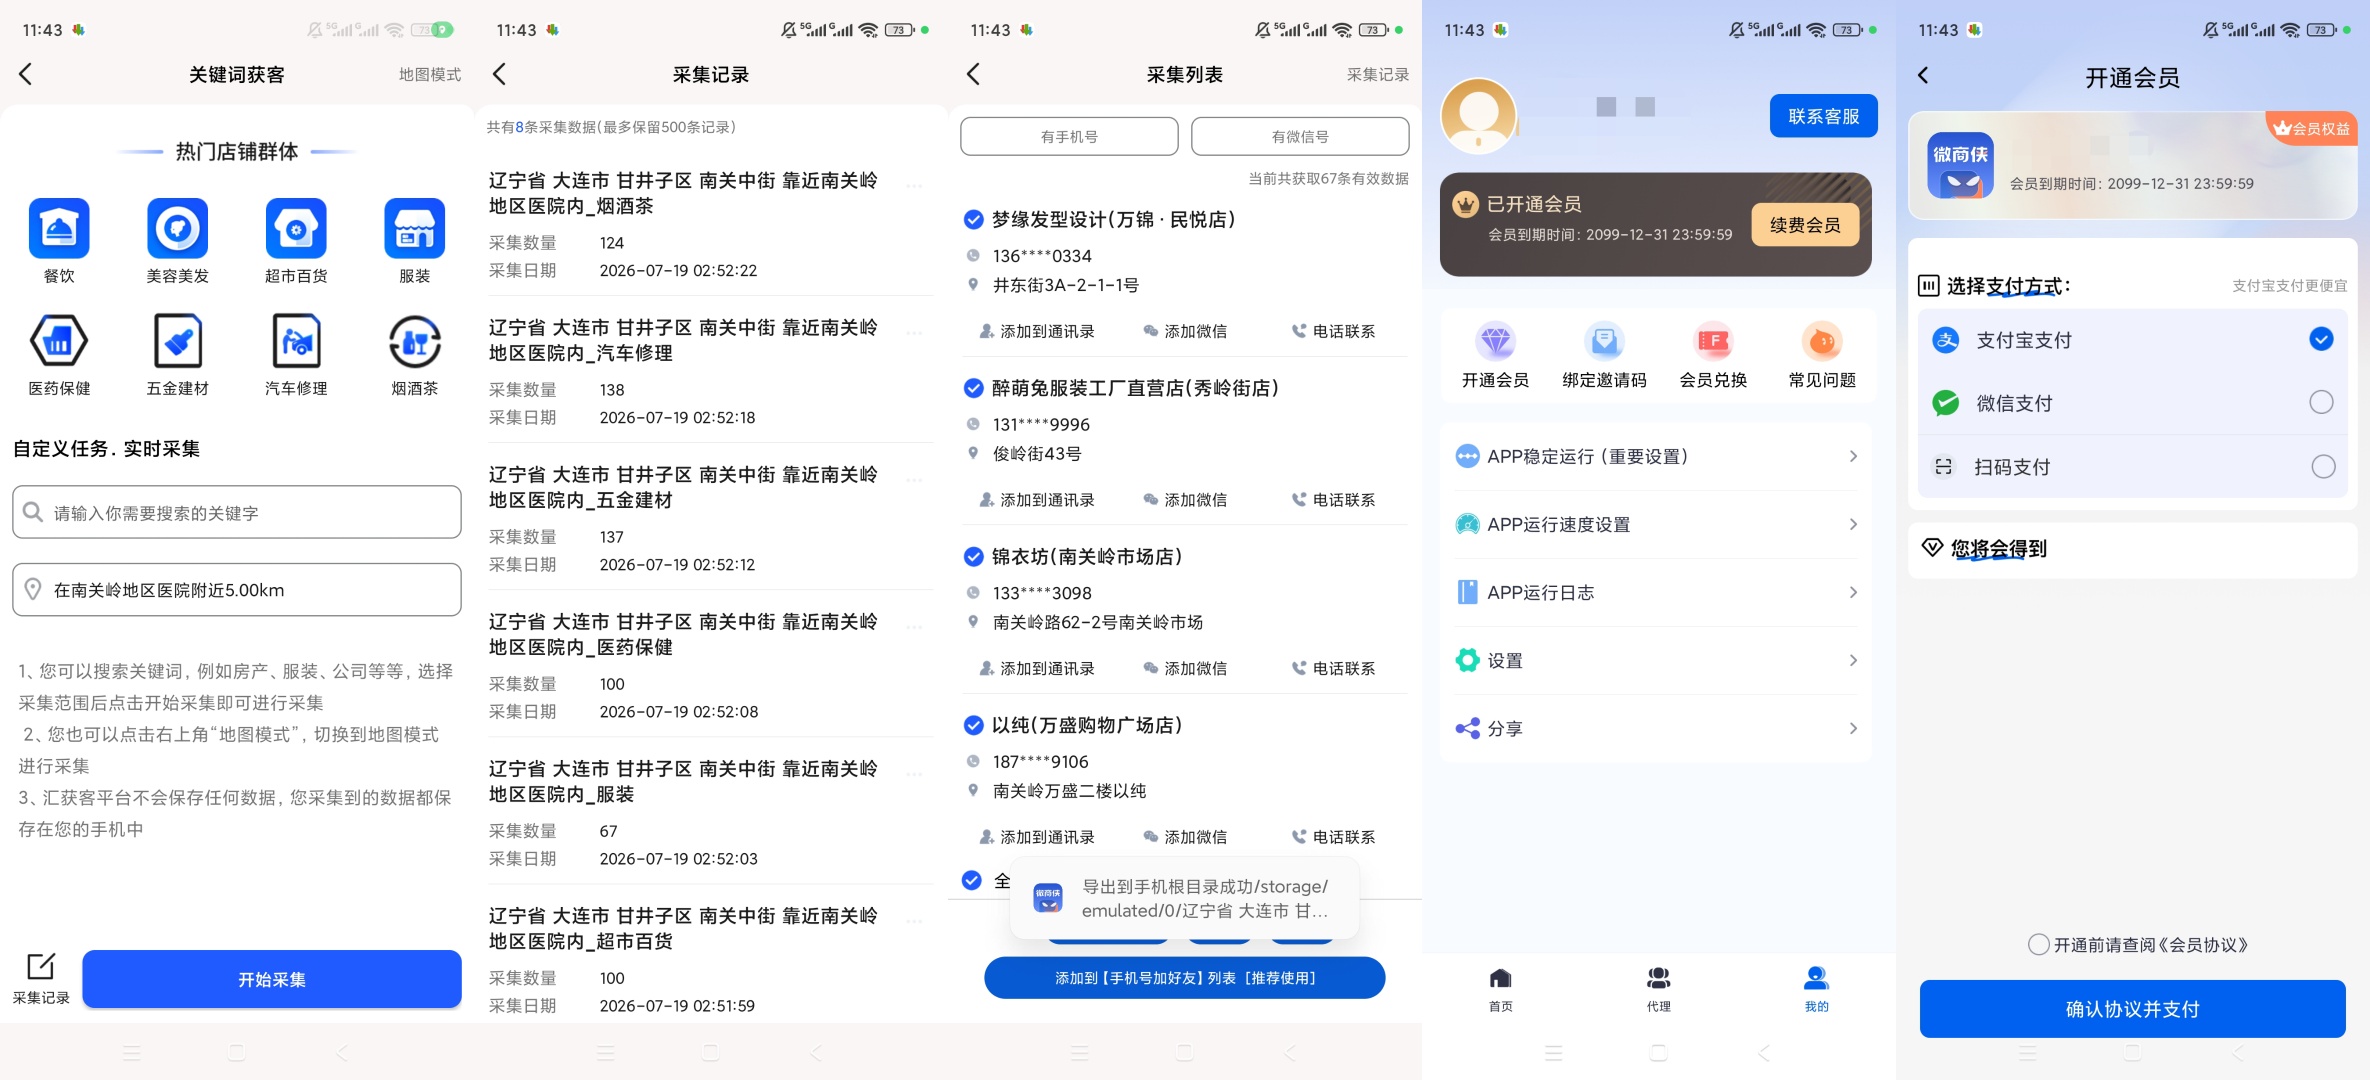Switch to the 代理 bottom tab
The width and height of the screenshot is (2370, 1080).
(1658, 988)
